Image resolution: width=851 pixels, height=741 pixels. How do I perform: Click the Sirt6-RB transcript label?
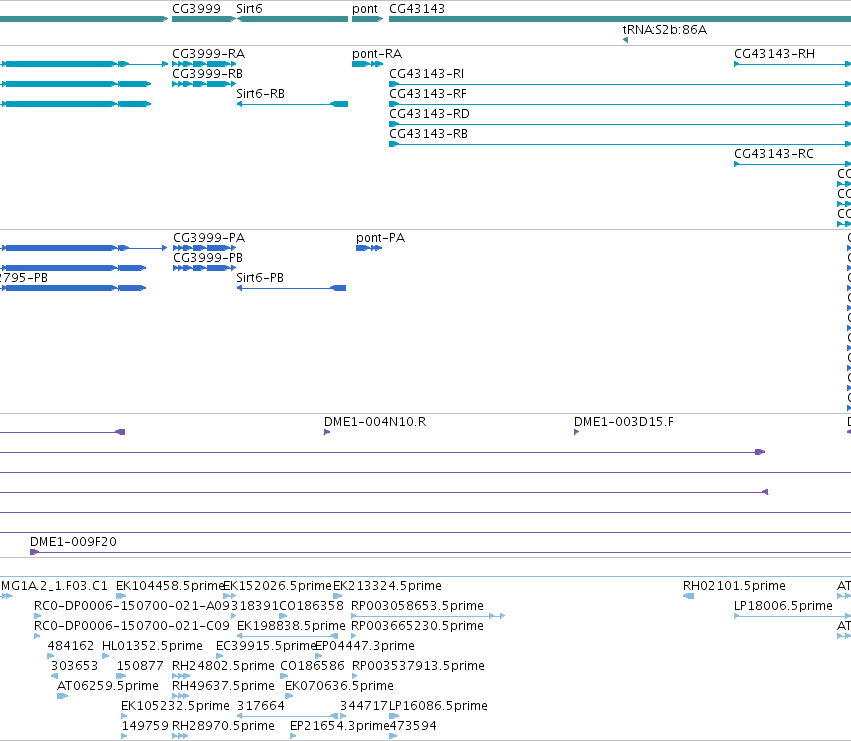(261, 94)
